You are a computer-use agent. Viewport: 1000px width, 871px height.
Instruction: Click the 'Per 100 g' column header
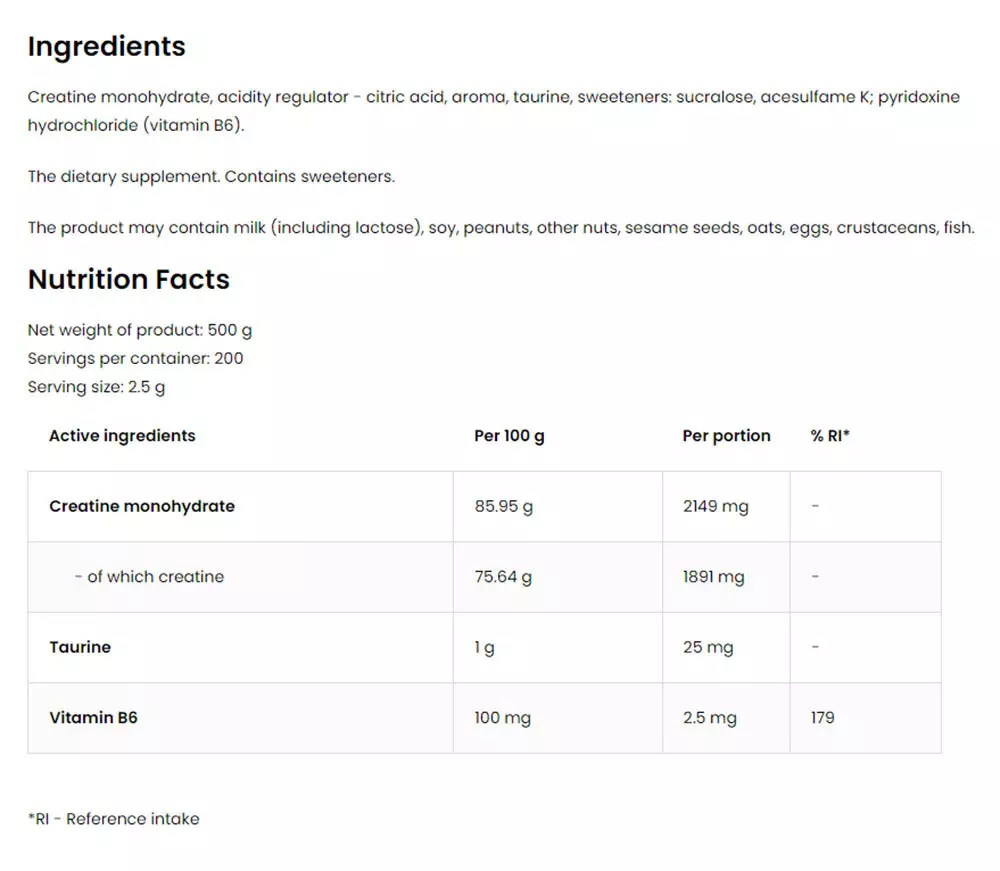click(509, 436)
